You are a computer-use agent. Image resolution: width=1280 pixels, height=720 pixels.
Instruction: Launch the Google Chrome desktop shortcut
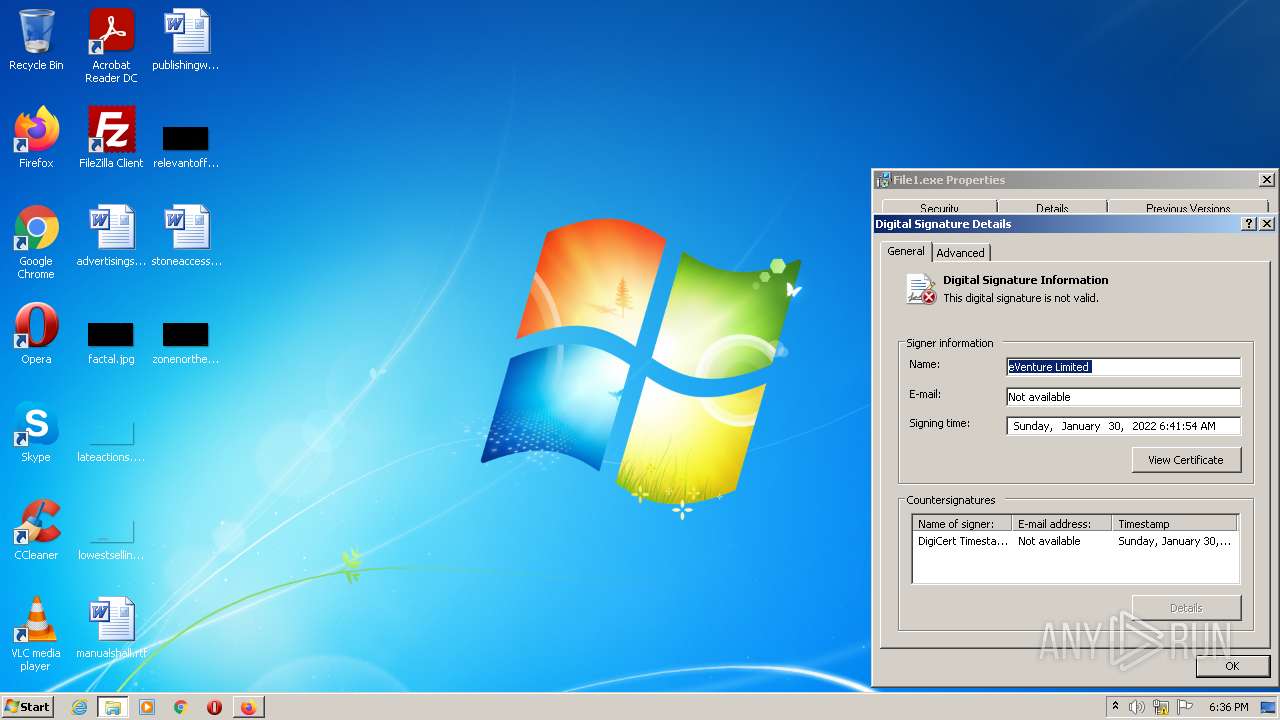pyautogui.click(x=36, y=242)
